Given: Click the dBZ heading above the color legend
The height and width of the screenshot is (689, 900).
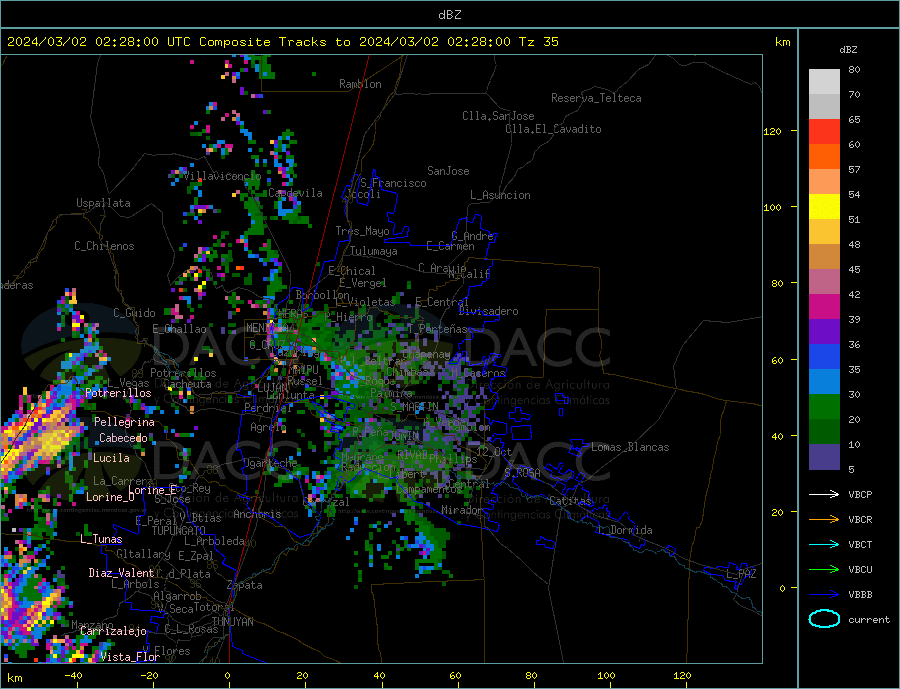Looking at the screenshot, I should click(848, 50).
